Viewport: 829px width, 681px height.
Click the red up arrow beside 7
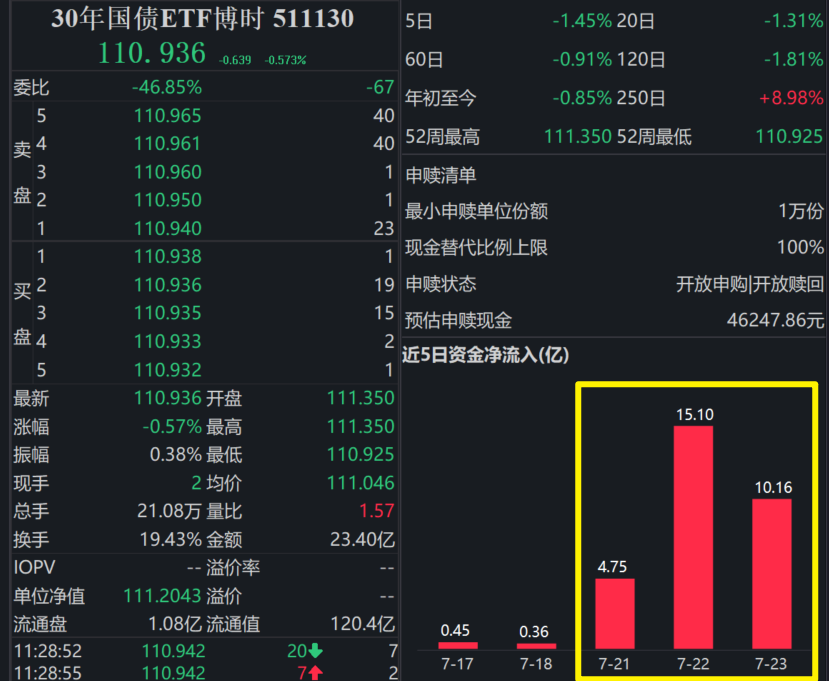click(316, 673)
